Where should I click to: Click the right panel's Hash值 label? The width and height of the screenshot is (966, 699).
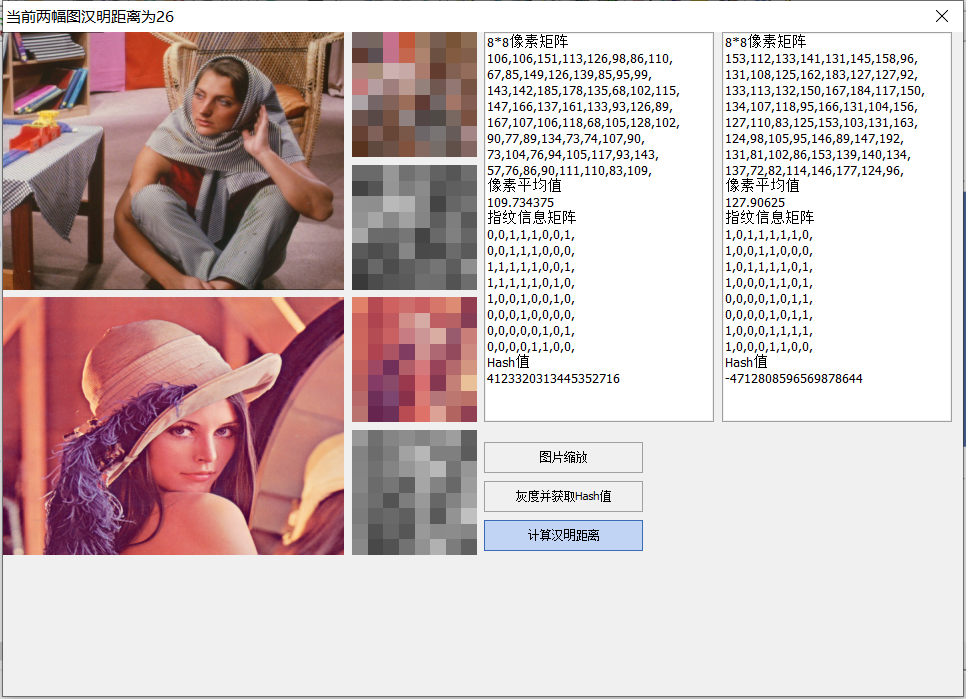746,362
